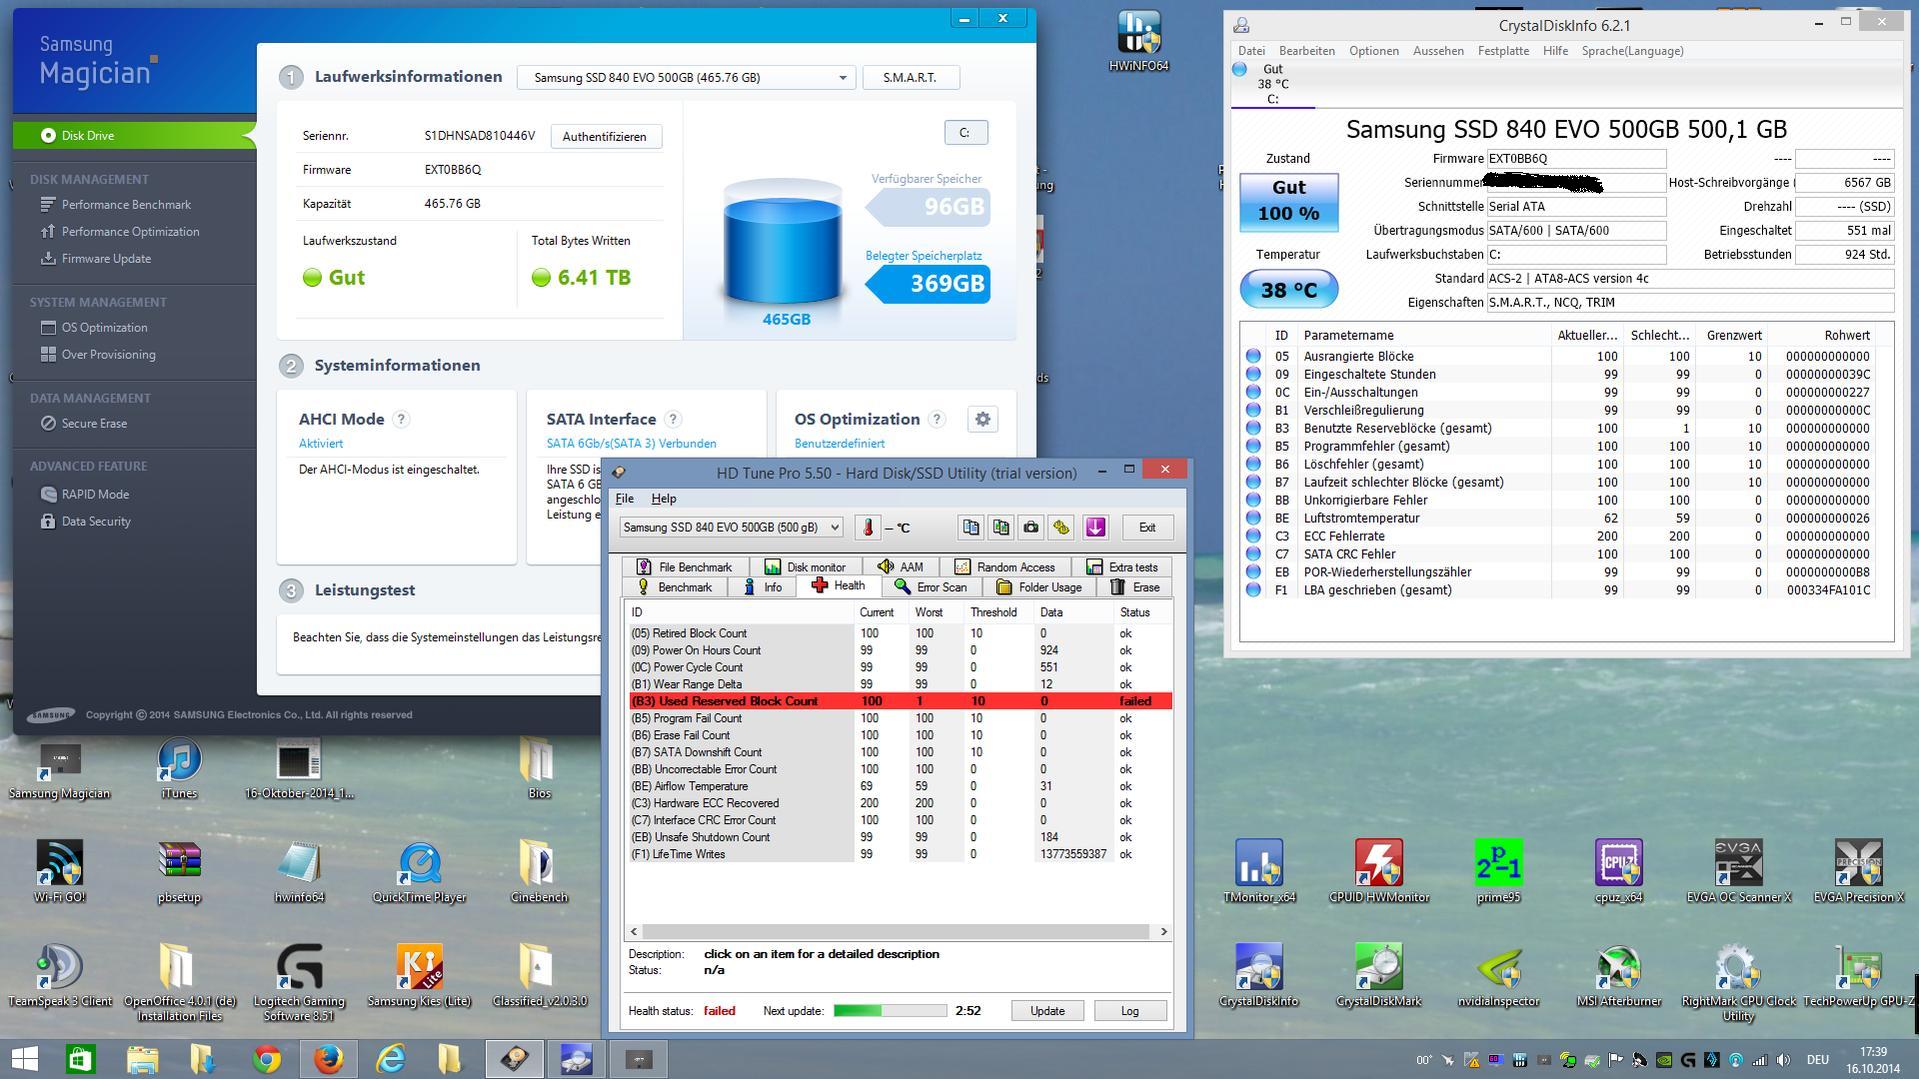1919x1079 pixels.
Task: Click the help question mark next to SATA Interface
Action: coord(673,419)
